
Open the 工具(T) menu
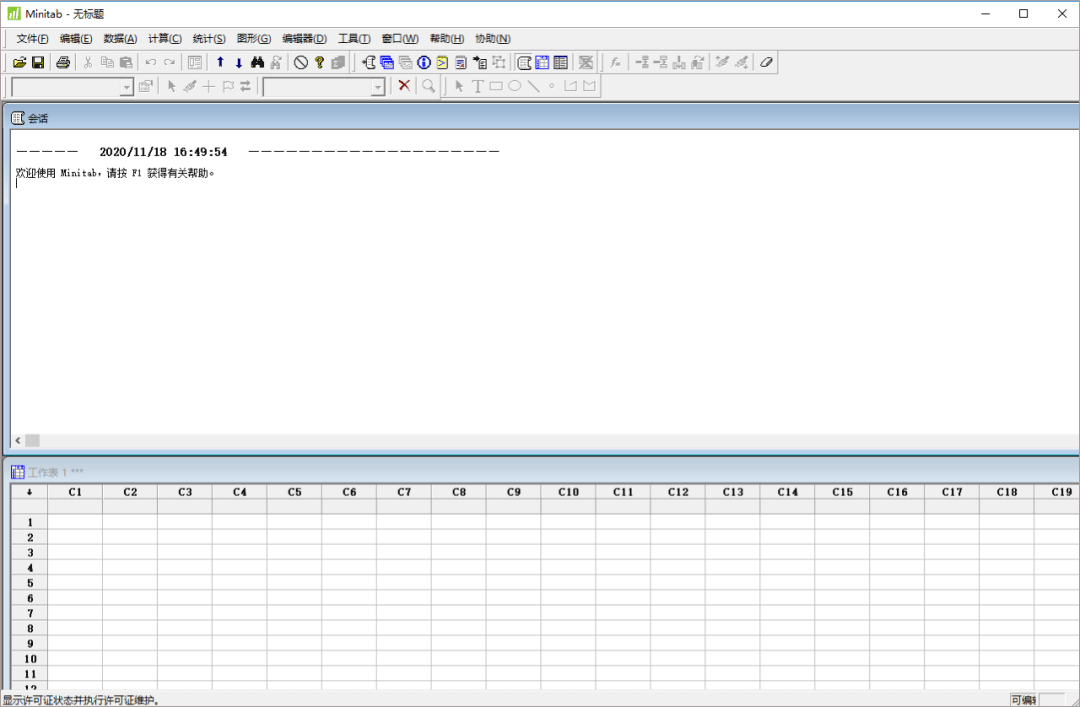354,39
